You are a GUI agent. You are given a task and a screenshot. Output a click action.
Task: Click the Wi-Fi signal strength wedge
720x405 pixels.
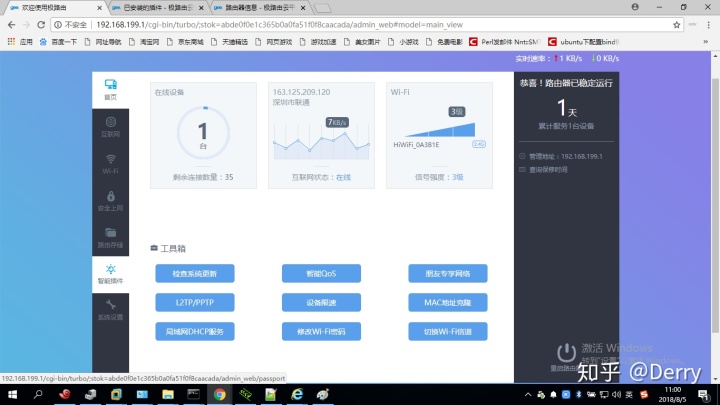coord(440,130)
